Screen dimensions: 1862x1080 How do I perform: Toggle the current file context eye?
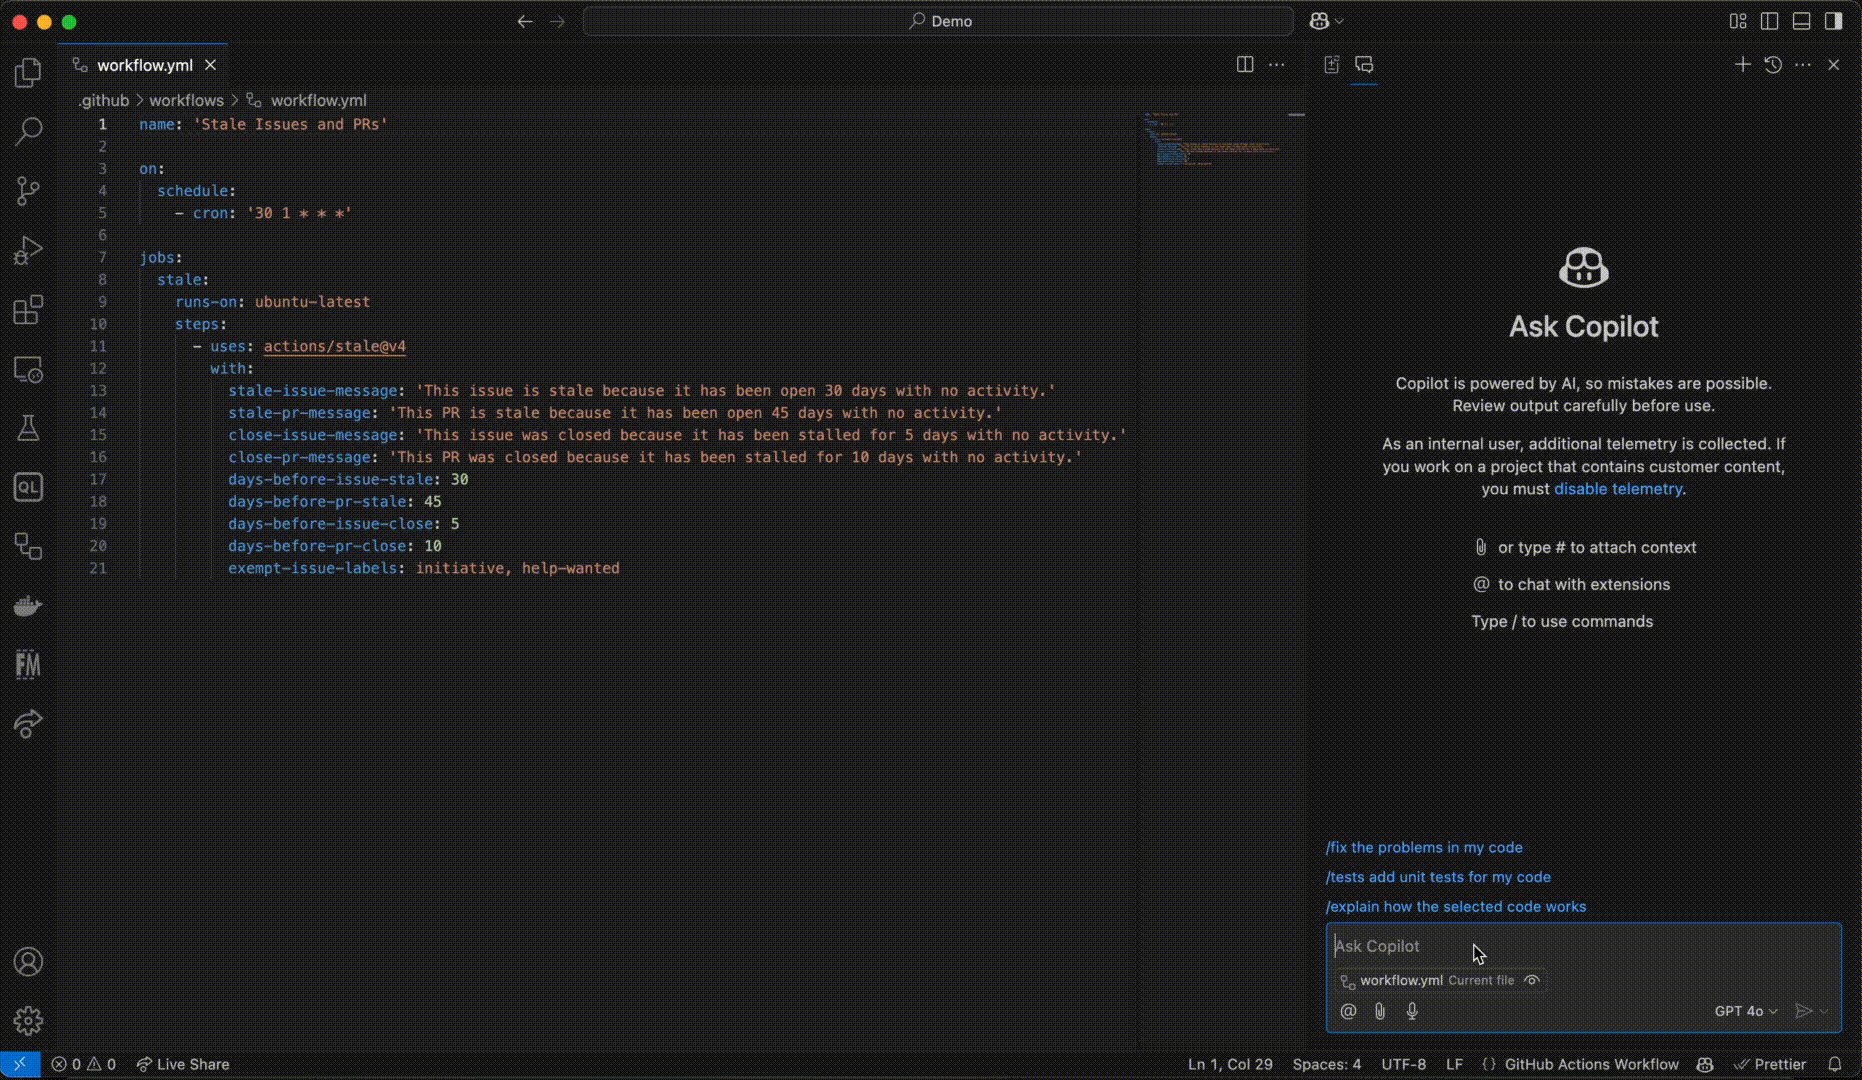click(1532, 980)
